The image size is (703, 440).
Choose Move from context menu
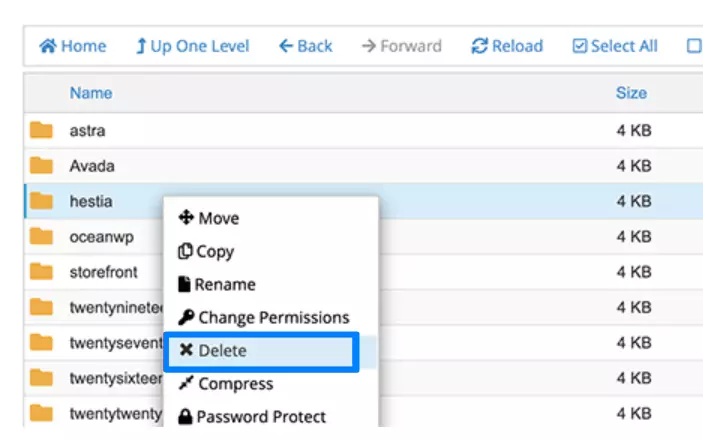tap(209, 218)
